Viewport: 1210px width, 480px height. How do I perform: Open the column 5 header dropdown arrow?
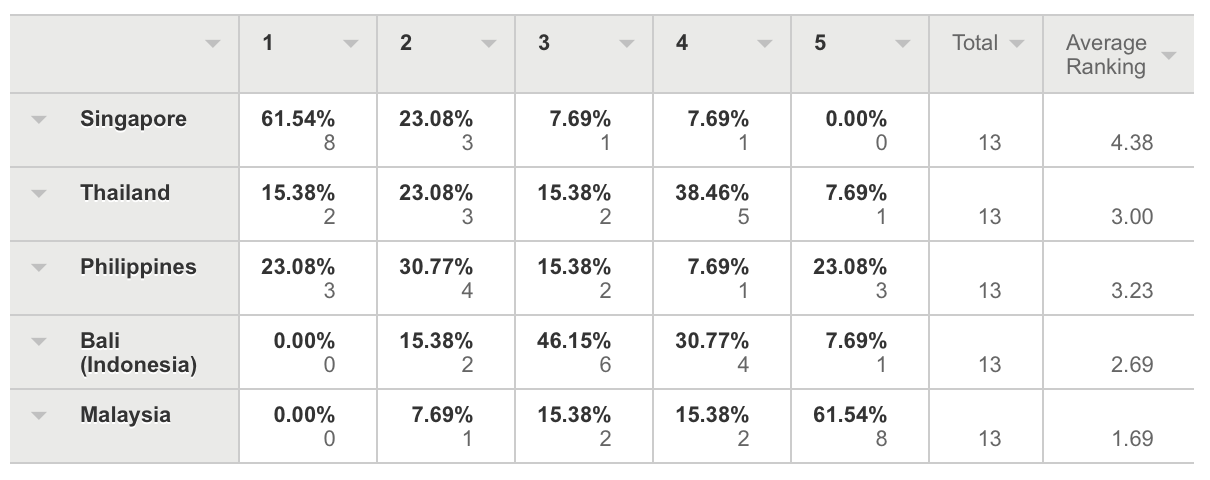pyautogui.click(x=902, y=44)
